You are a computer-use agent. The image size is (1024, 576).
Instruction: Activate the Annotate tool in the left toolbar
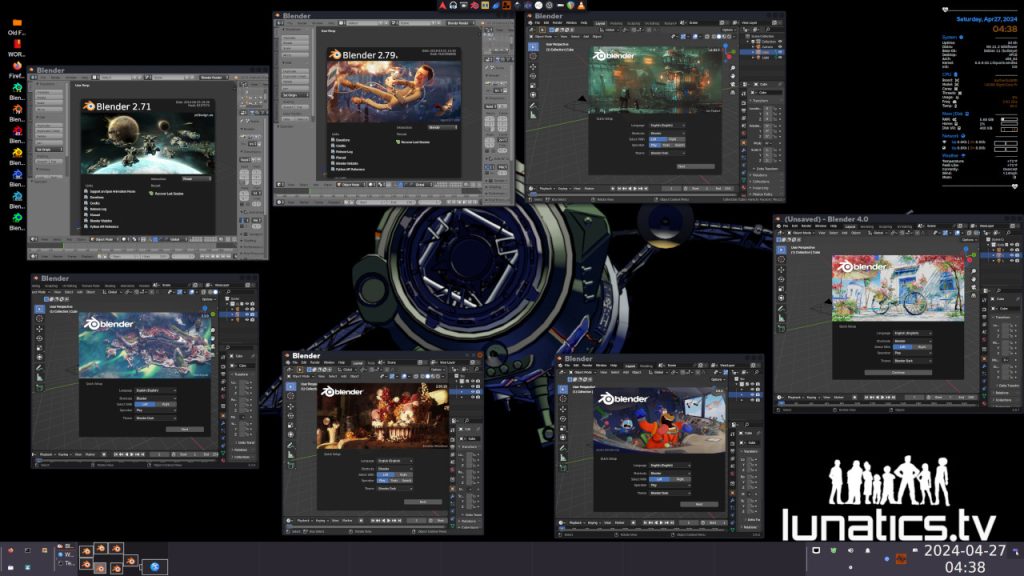point(780,306)
